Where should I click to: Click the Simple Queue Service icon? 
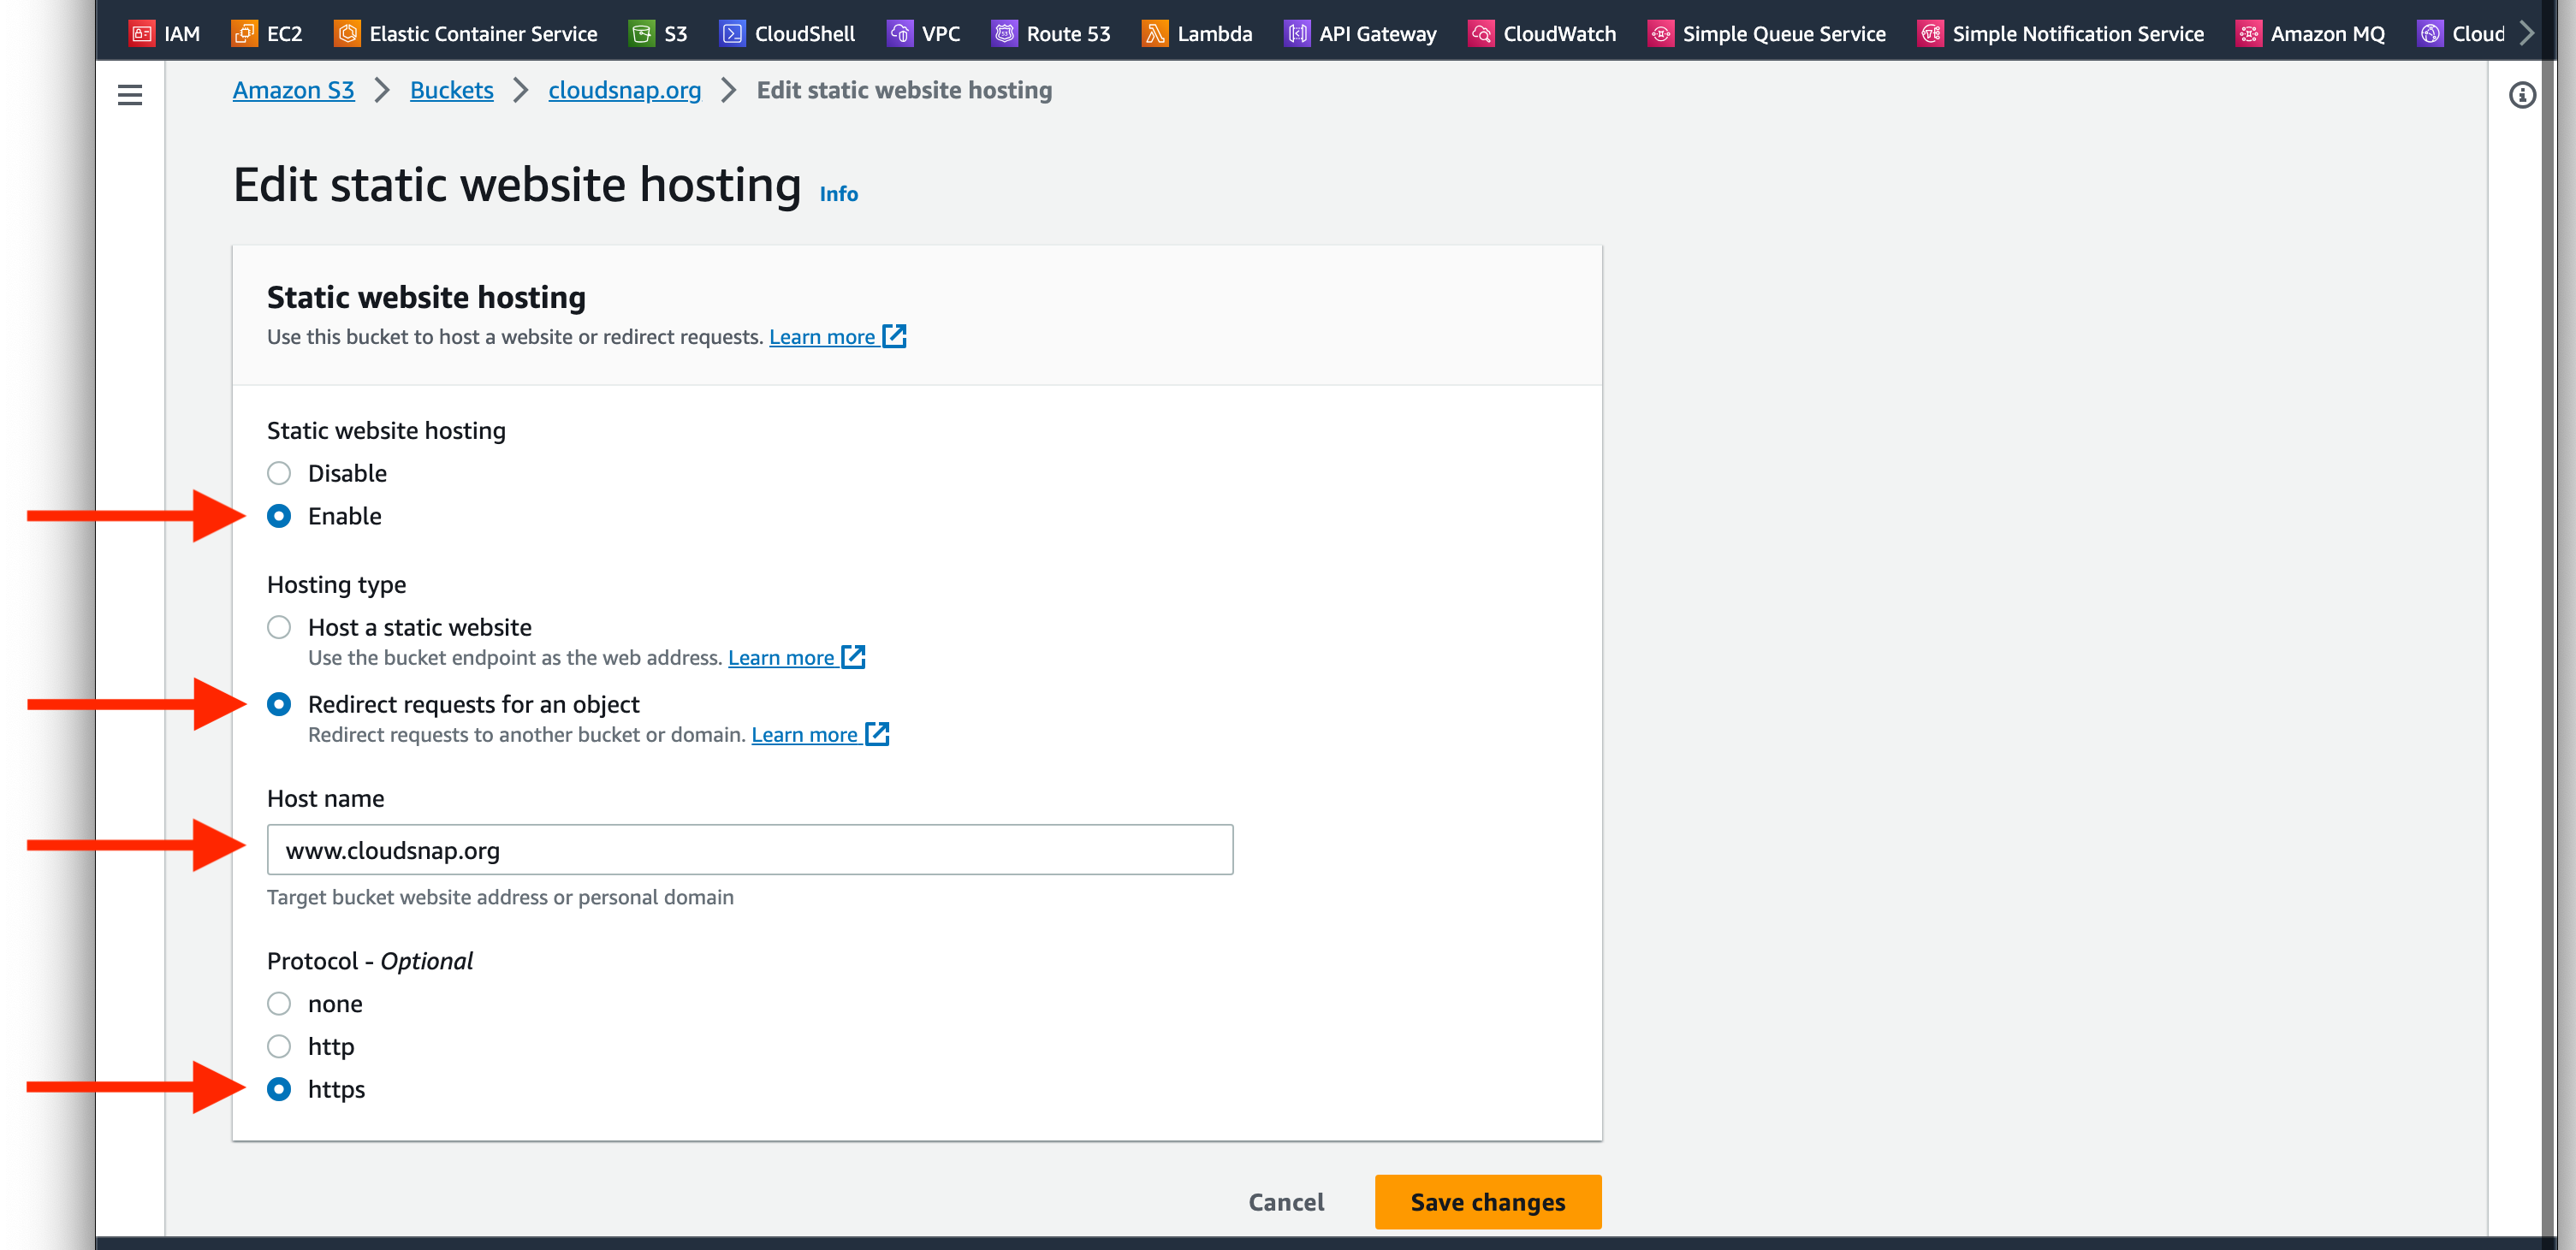tap(1660, 34)
